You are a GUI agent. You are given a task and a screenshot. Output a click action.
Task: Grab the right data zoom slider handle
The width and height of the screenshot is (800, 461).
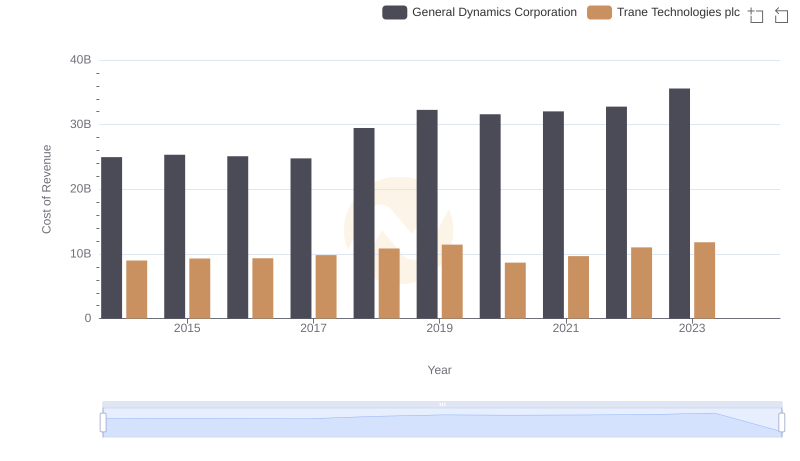pyautogui.click(x=781, y=422)
